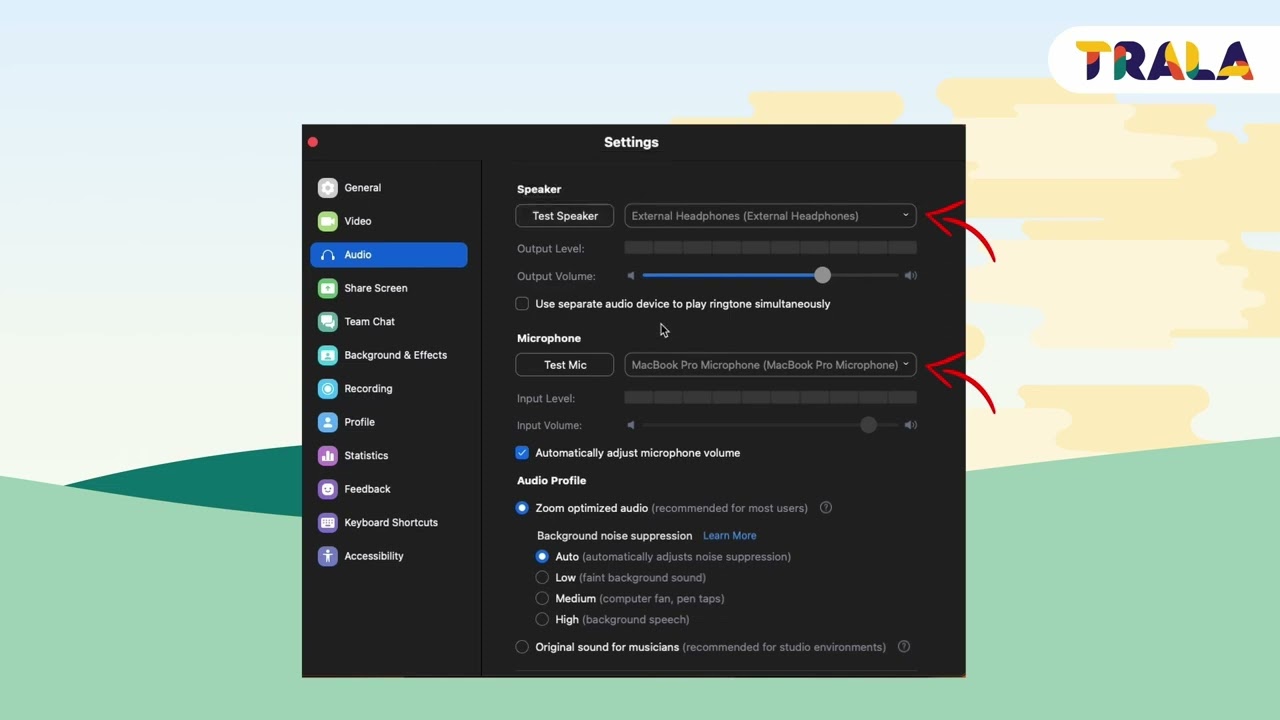Select Medium noise suppression option
Screen dimensions: 1280x720
(x=542, y=599)
